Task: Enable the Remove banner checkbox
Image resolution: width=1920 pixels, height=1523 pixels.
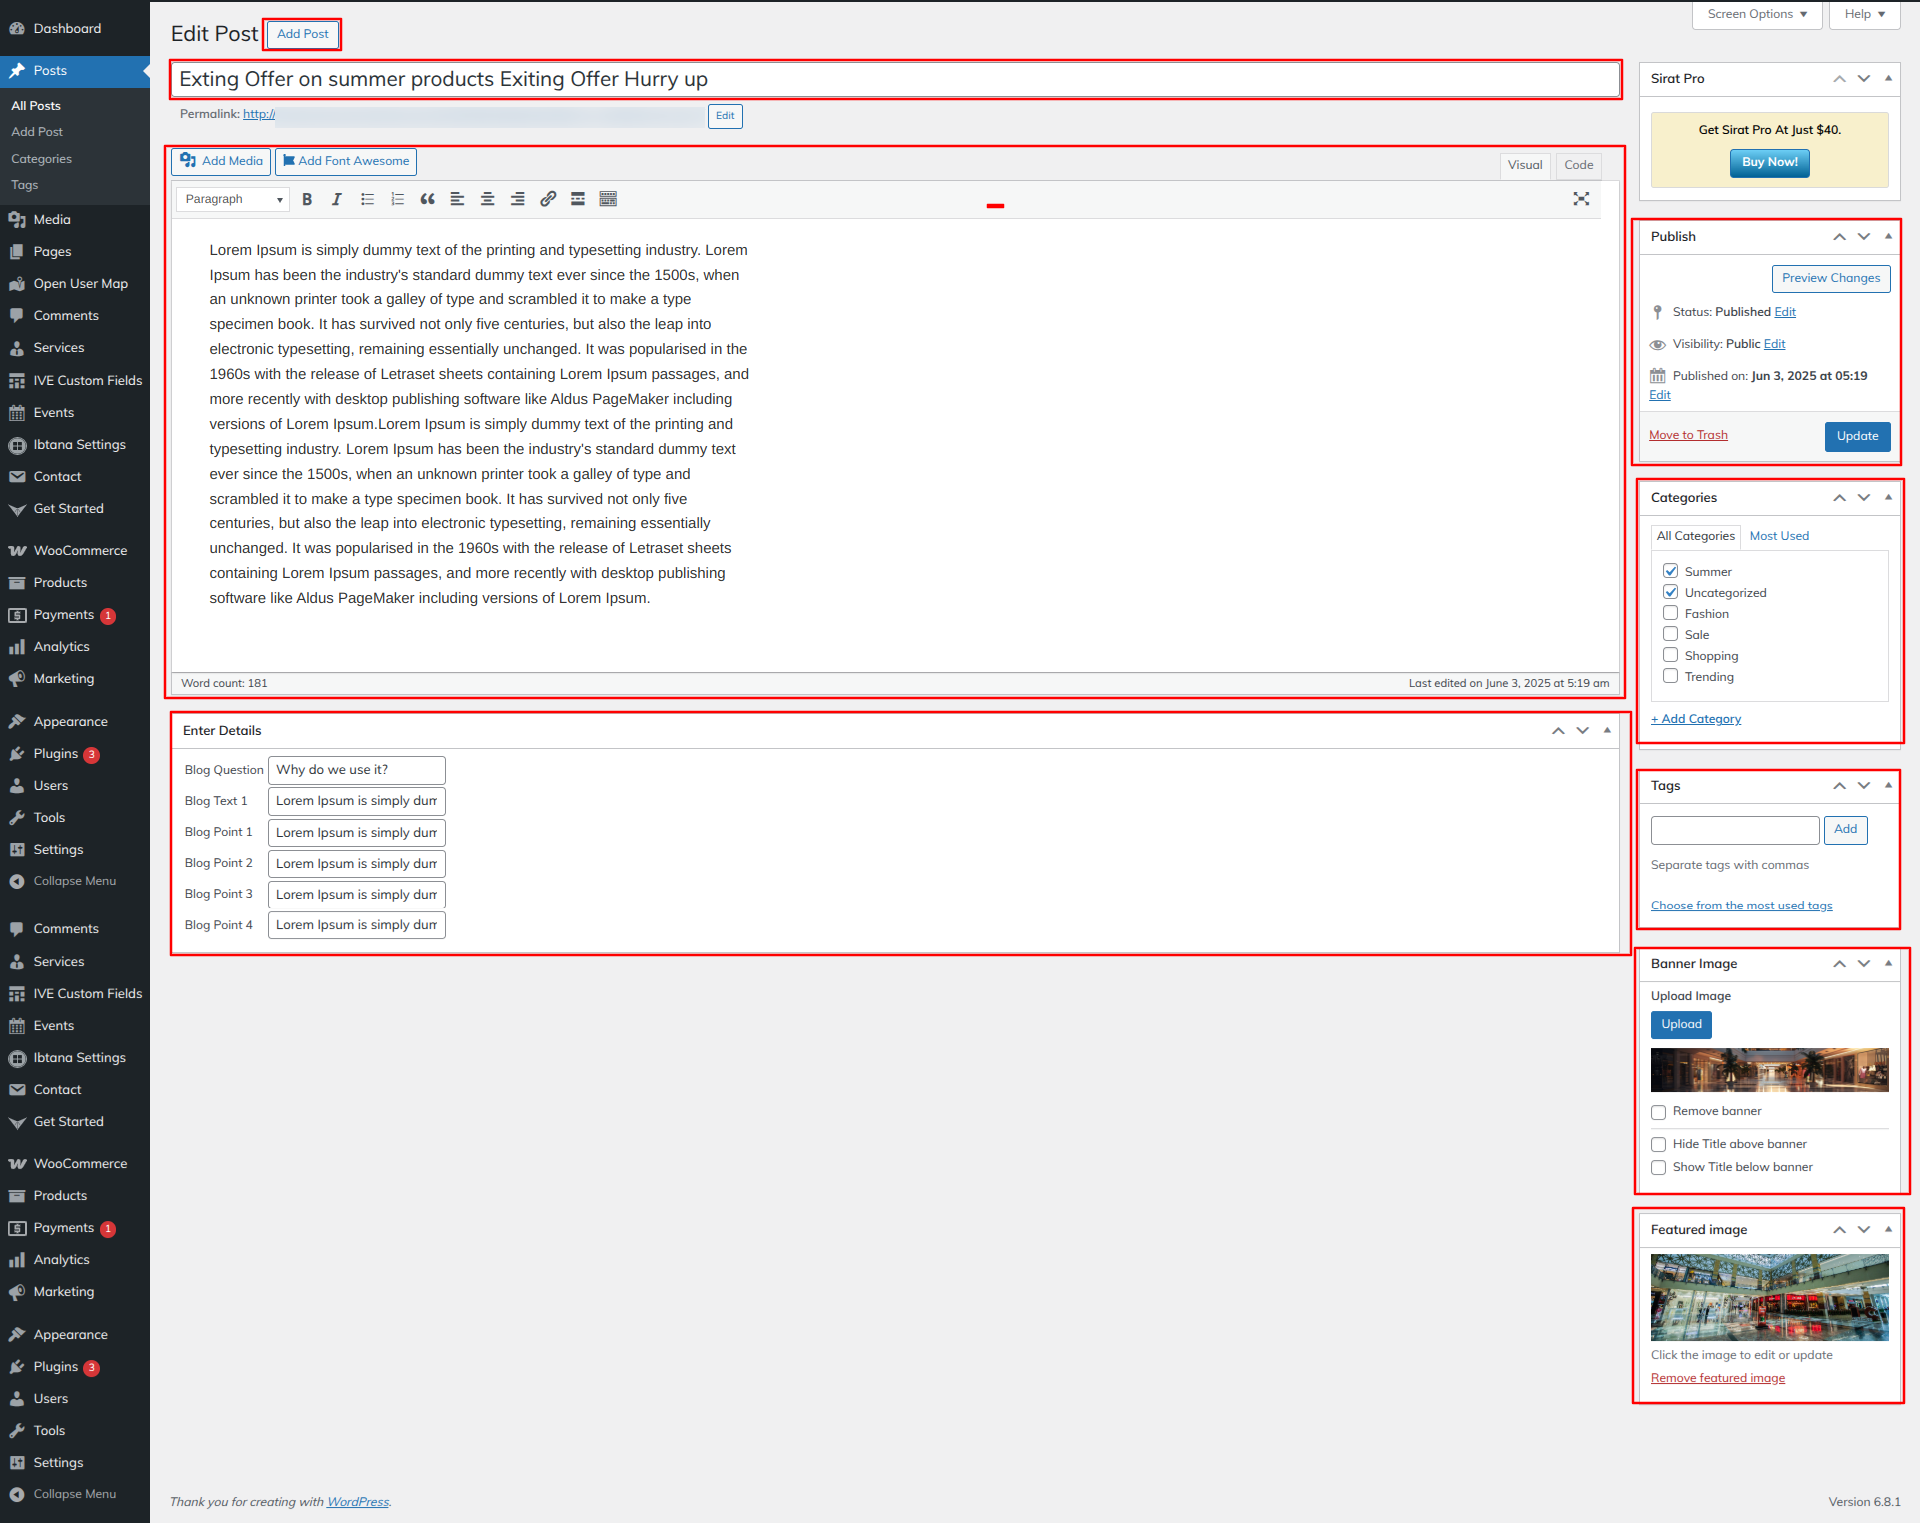Action: point(1658,1112)
